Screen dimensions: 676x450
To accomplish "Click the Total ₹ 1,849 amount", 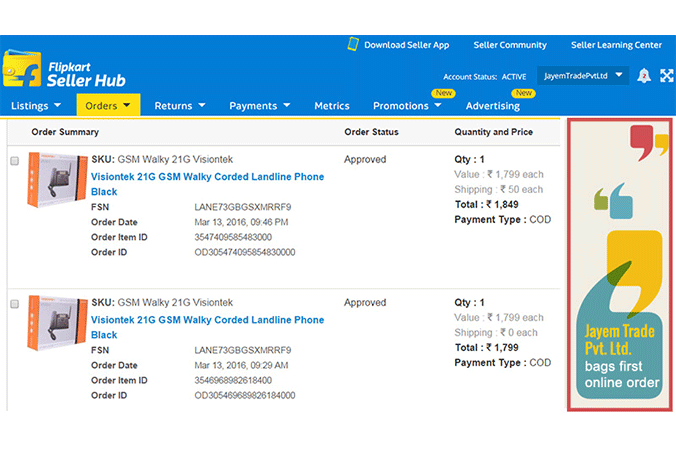I will [x=486, y=204].
